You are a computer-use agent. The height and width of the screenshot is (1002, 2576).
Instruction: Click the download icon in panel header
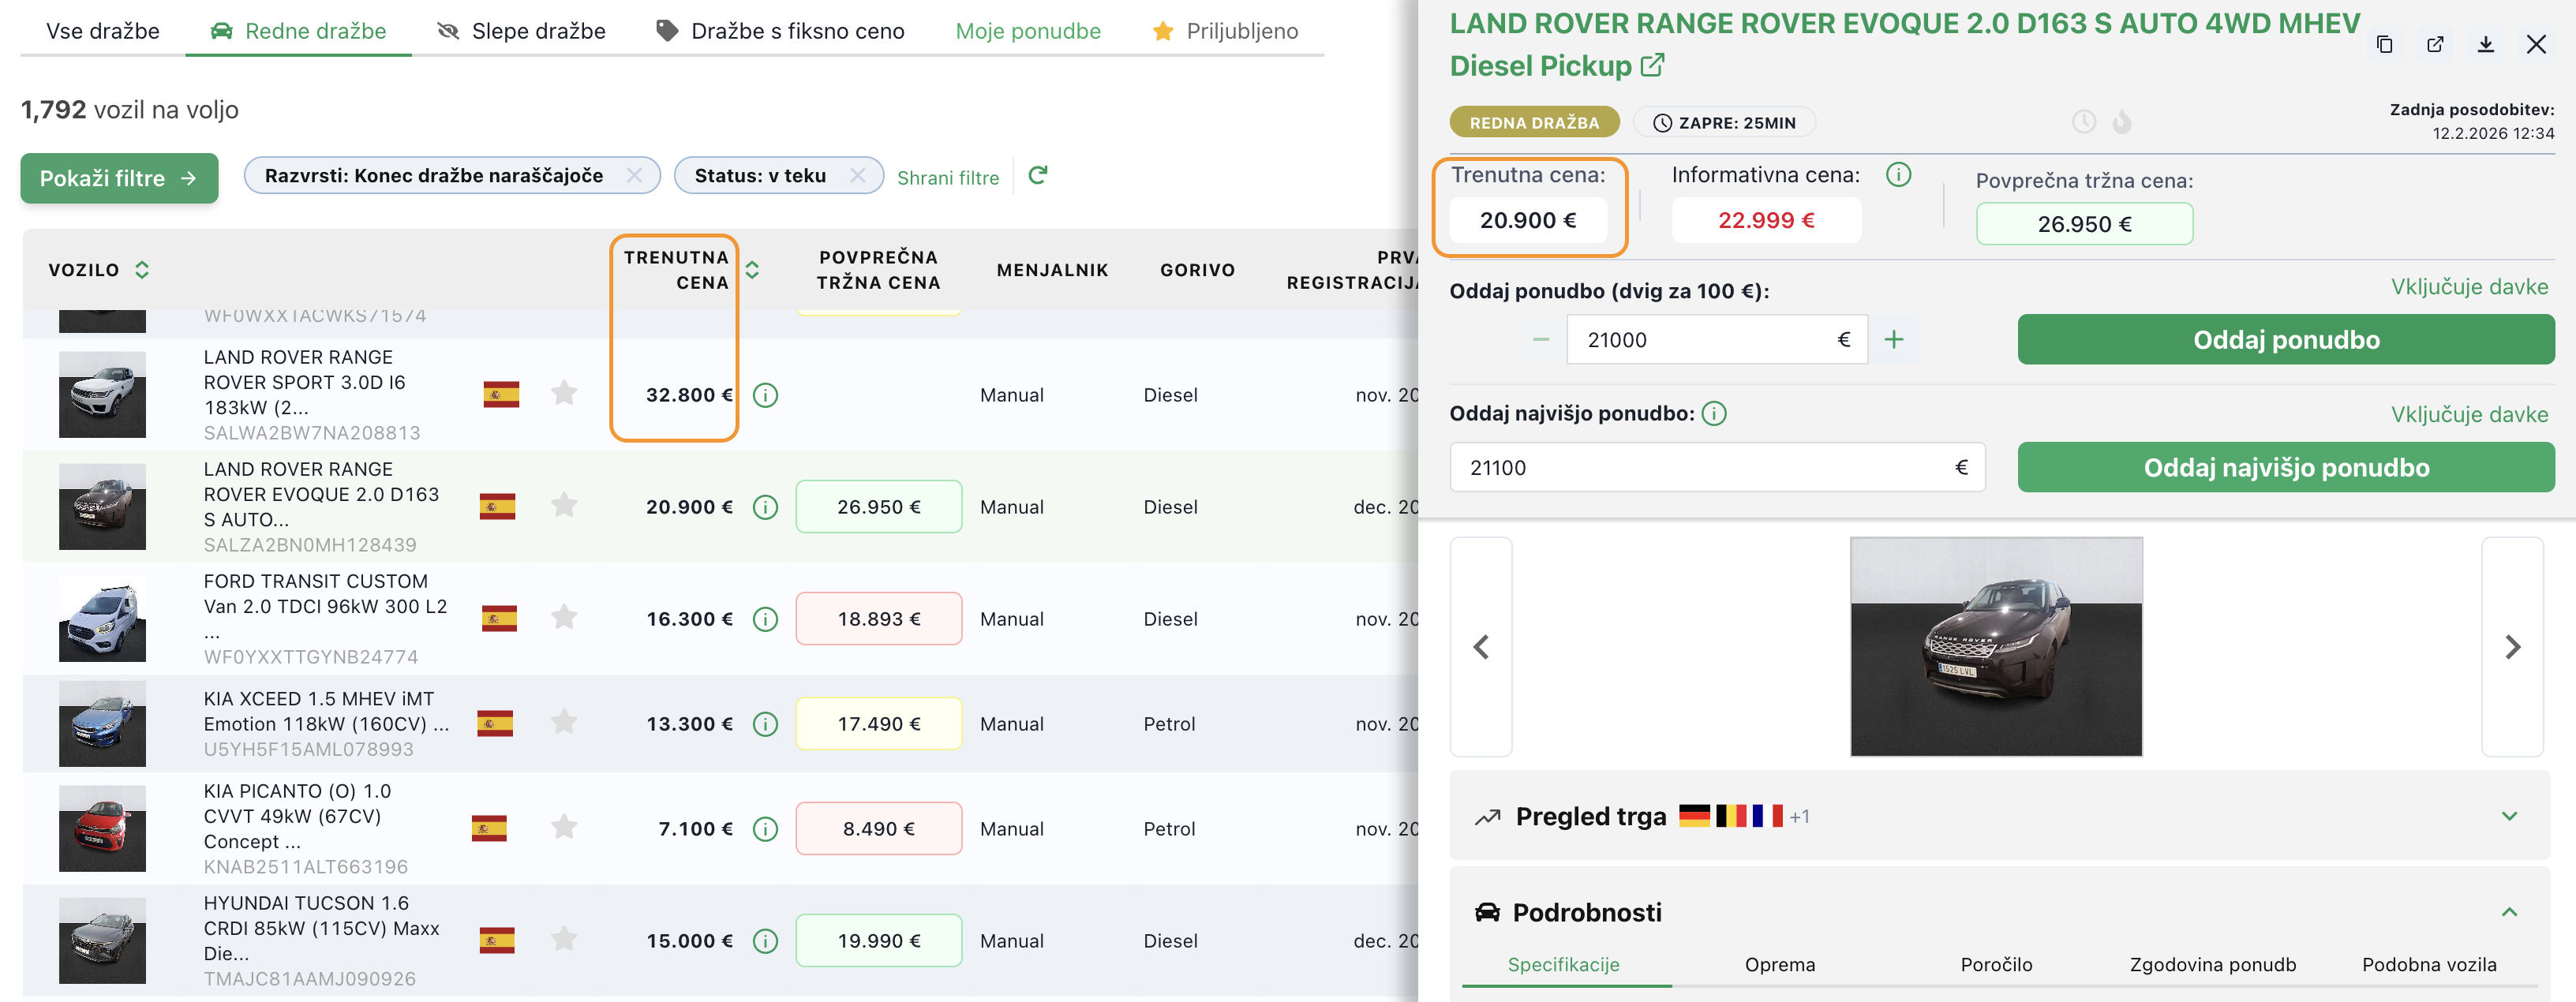[x=2485, y=44]
